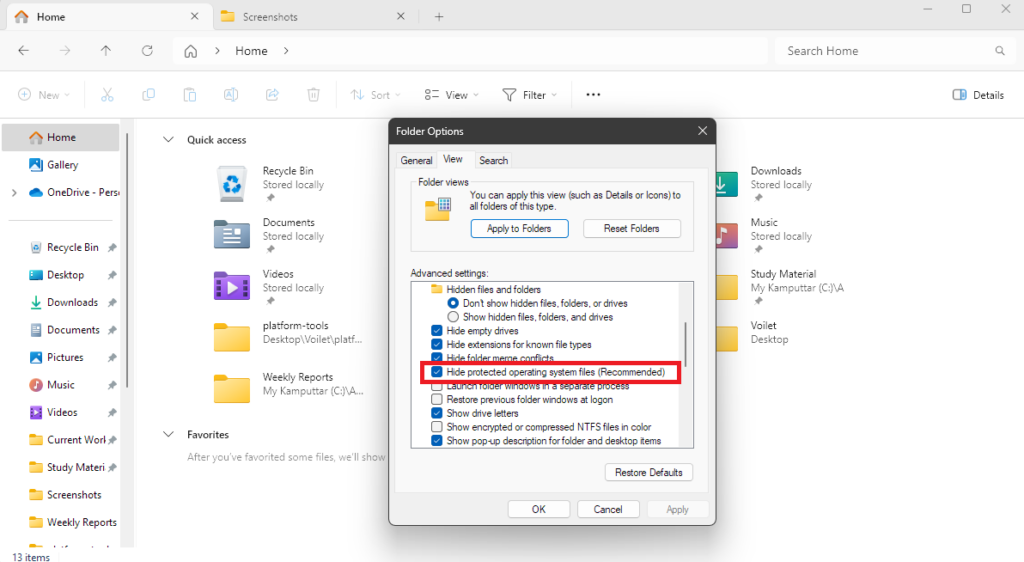Open the View dropdown in toolbar
1024x562 pixels.
(x=451, y=95)
